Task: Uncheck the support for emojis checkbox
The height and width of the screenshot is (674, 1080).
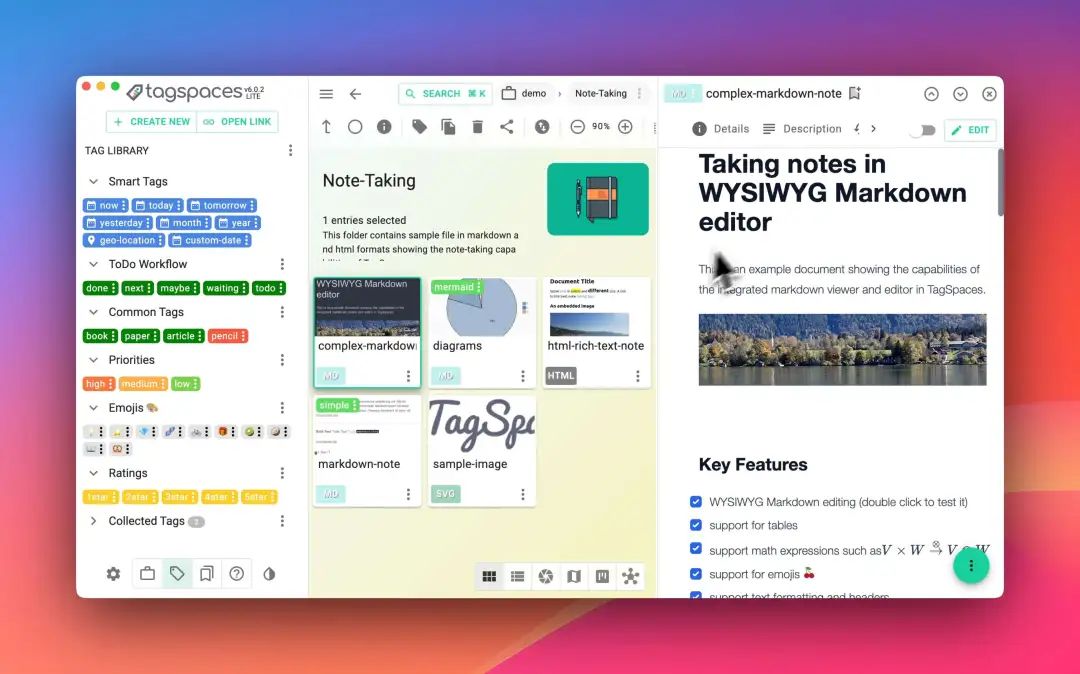Action: [x=696, y=573]
